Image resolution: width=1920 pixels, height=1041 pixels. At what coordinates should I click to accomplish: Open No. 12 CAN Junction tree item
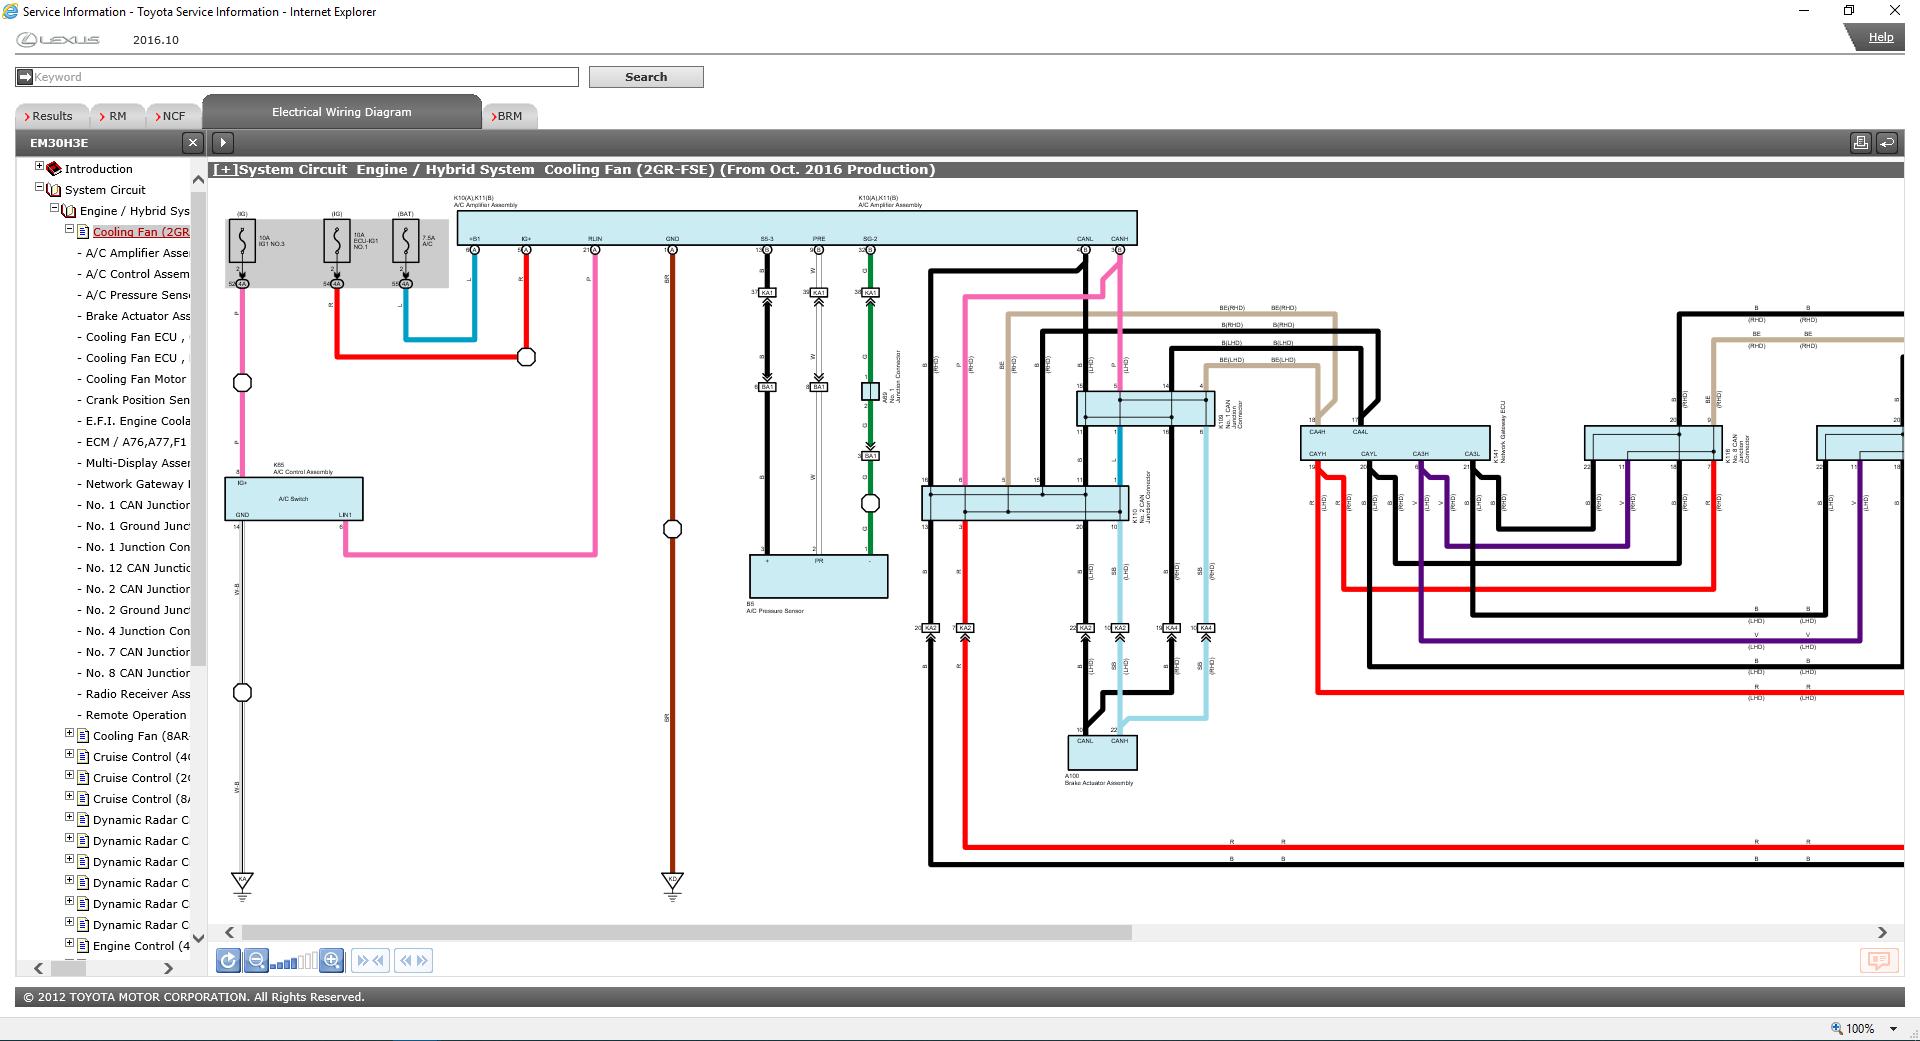[x=137, y=568]
